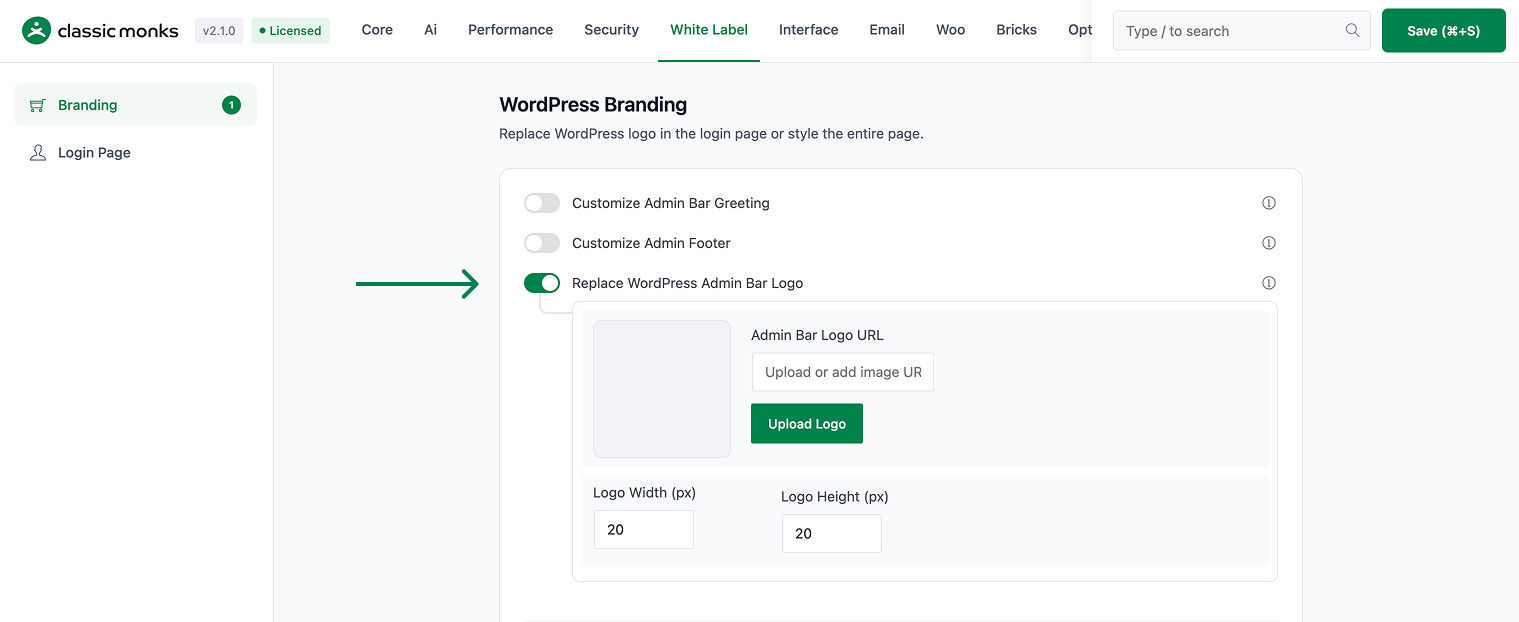1519x622 pixels.
Task: Click the Logo Height (px) field
Action: 831,534
